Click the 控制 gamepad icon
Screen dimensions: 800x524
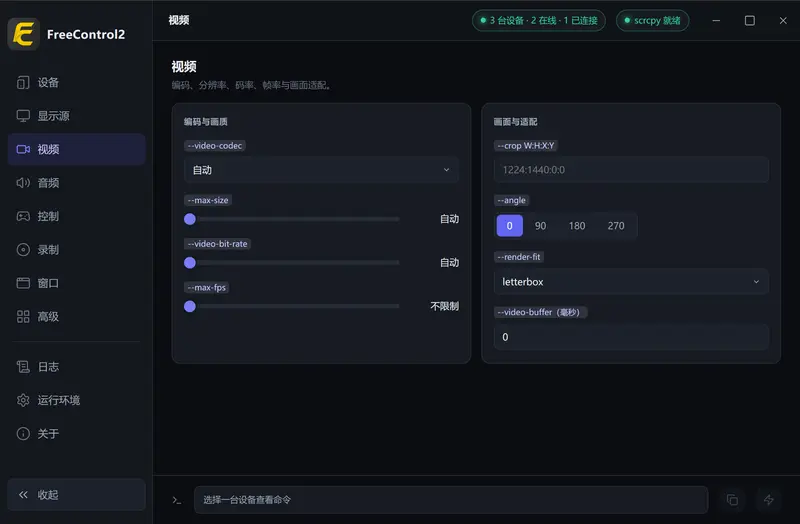[x=23, y=216]
